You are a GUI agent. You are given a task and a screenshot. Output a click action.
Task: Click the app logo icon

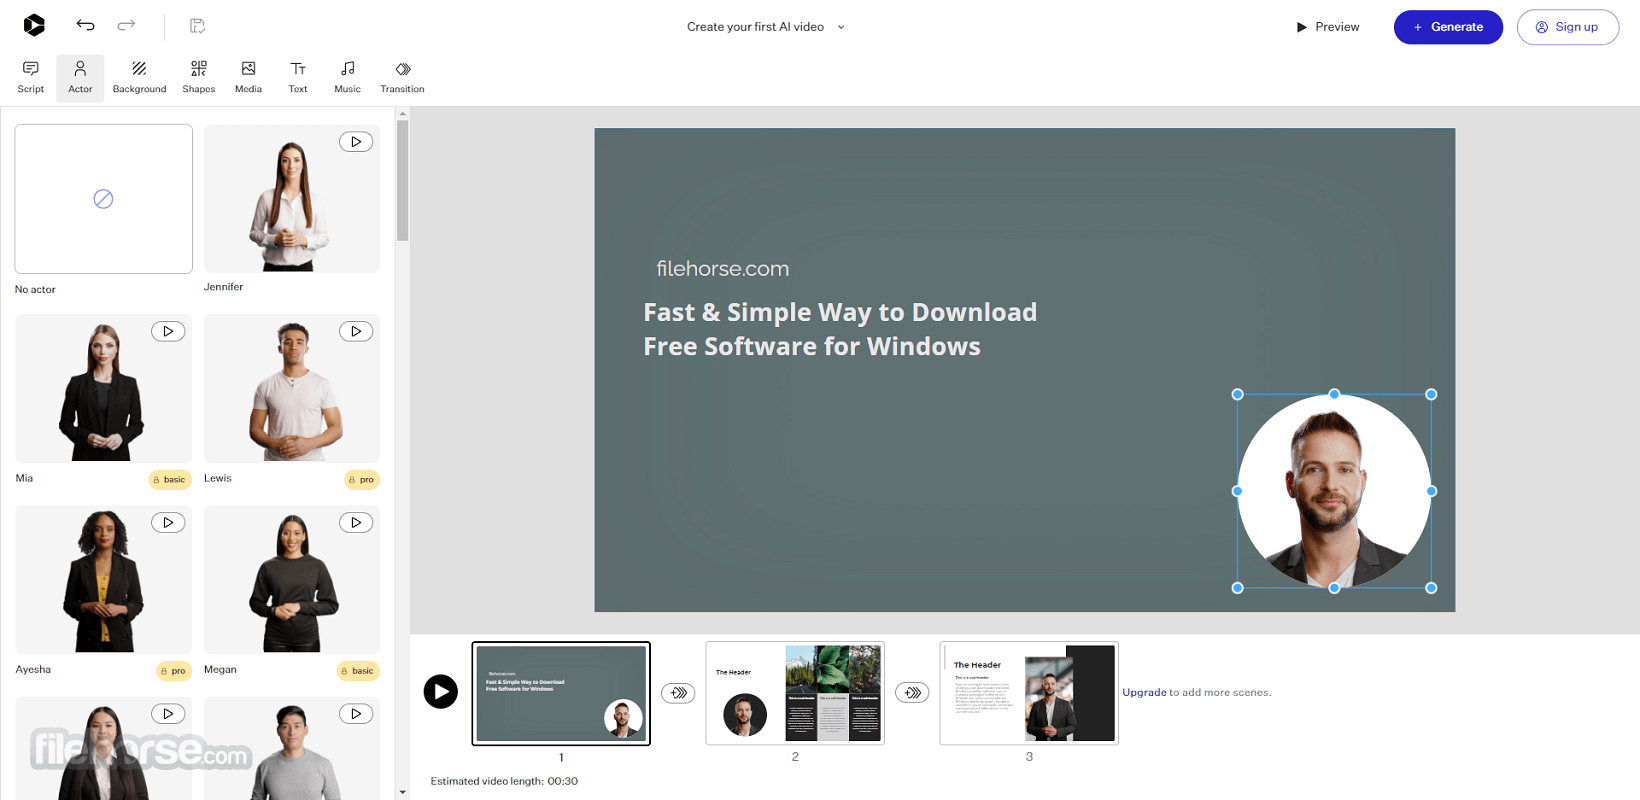(34, 25)
